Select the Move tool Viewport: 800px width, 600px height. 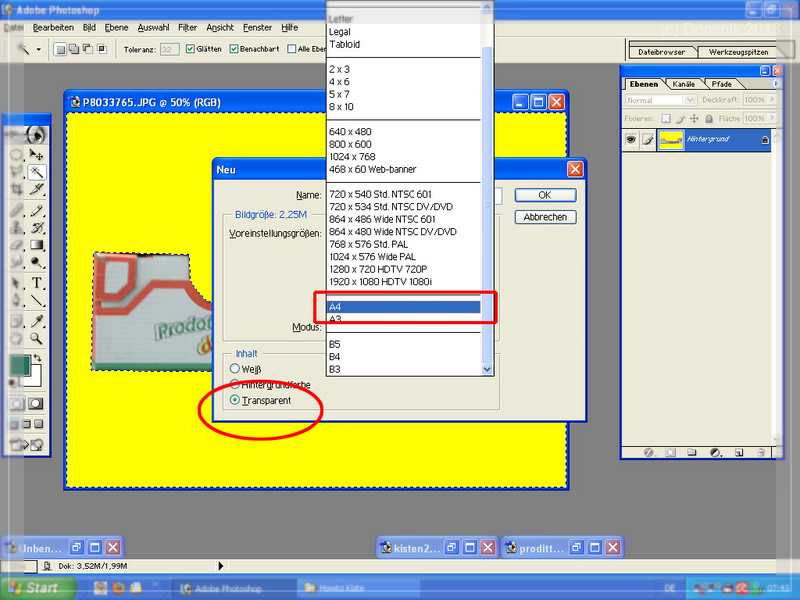[x=36, y=154]
